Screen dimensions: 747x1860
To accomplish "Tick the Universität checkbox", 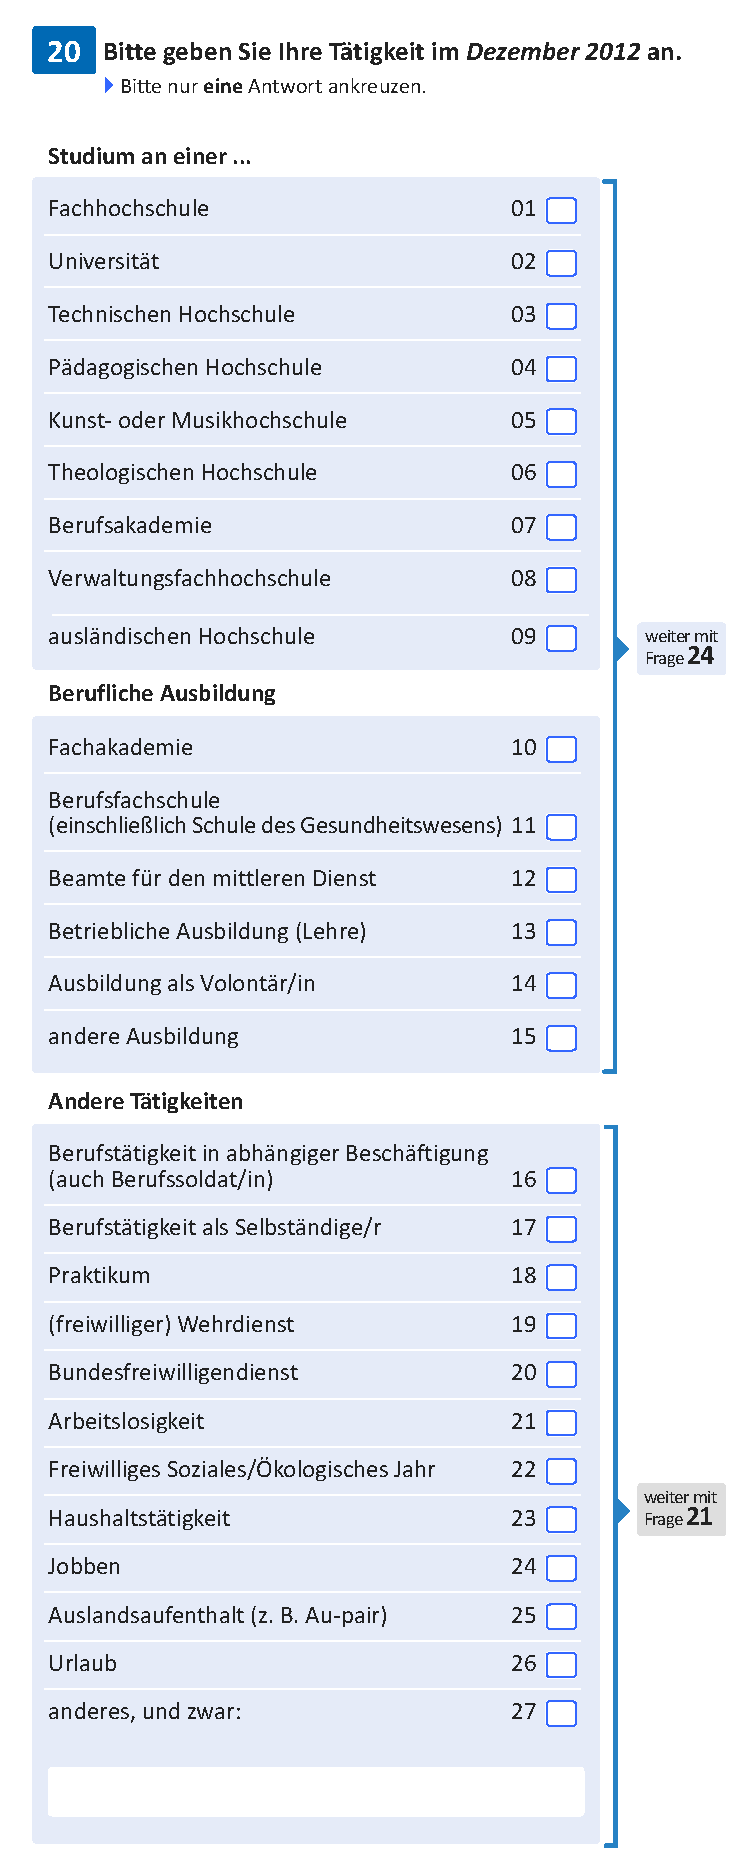I will [562, 263].
